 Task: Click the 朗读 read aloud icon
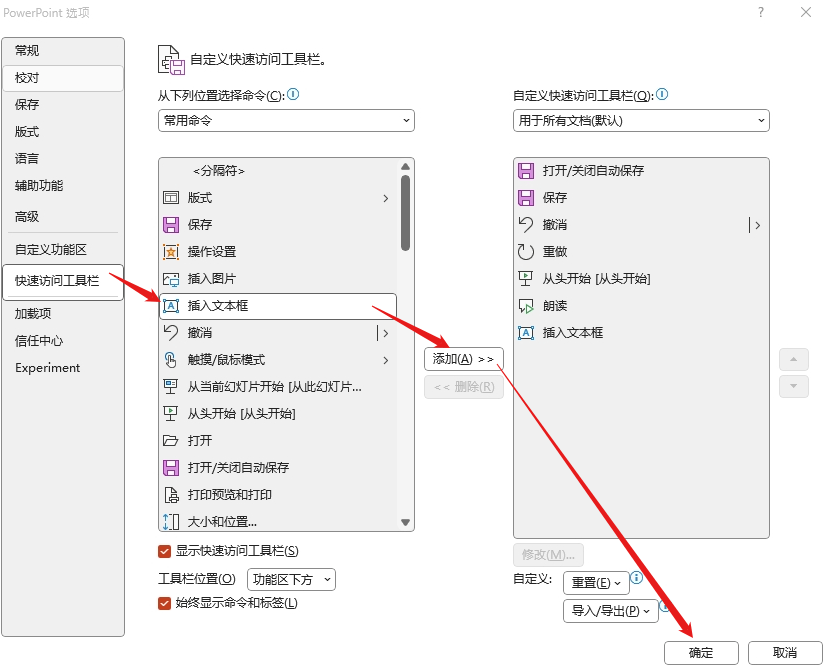(x=526, y=306)
